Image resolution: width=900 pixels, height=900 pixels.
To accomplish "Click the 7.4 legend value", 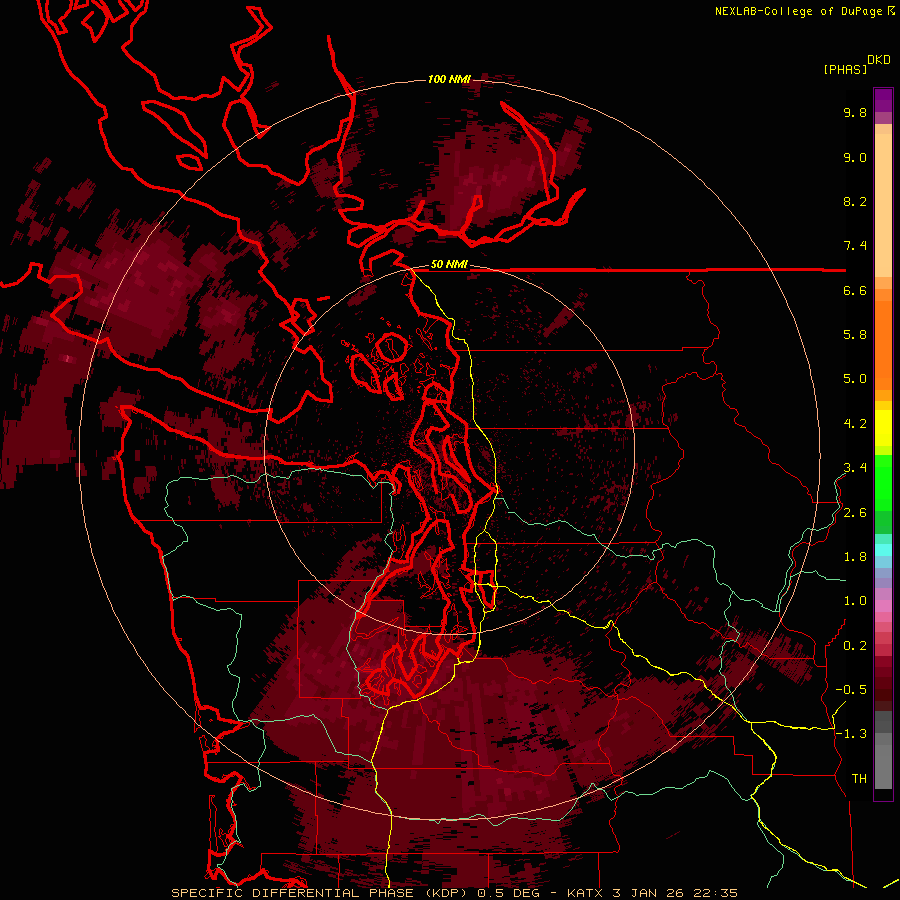I will tap(855, 246).
